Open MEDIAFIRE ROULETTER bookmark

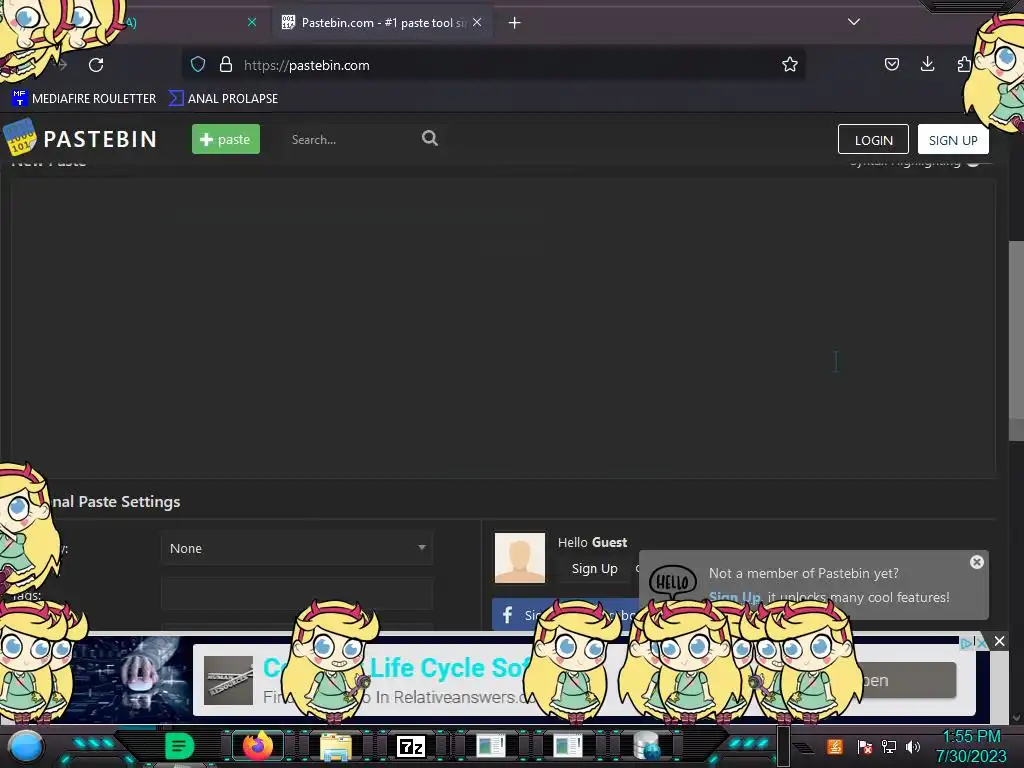(x=84, y=99)
